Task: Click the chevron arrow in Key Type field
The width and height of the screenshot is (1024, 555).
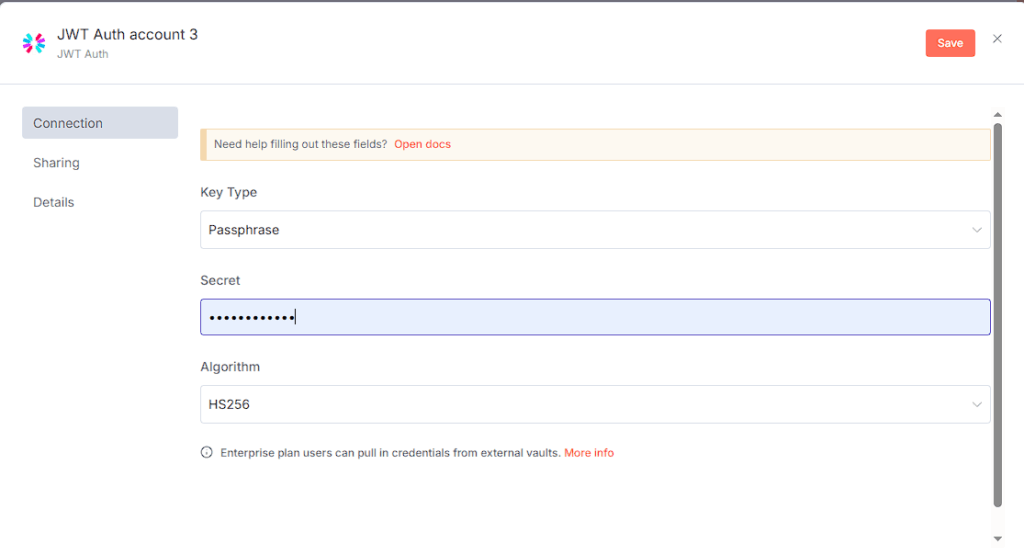Action: pos(977,230)
